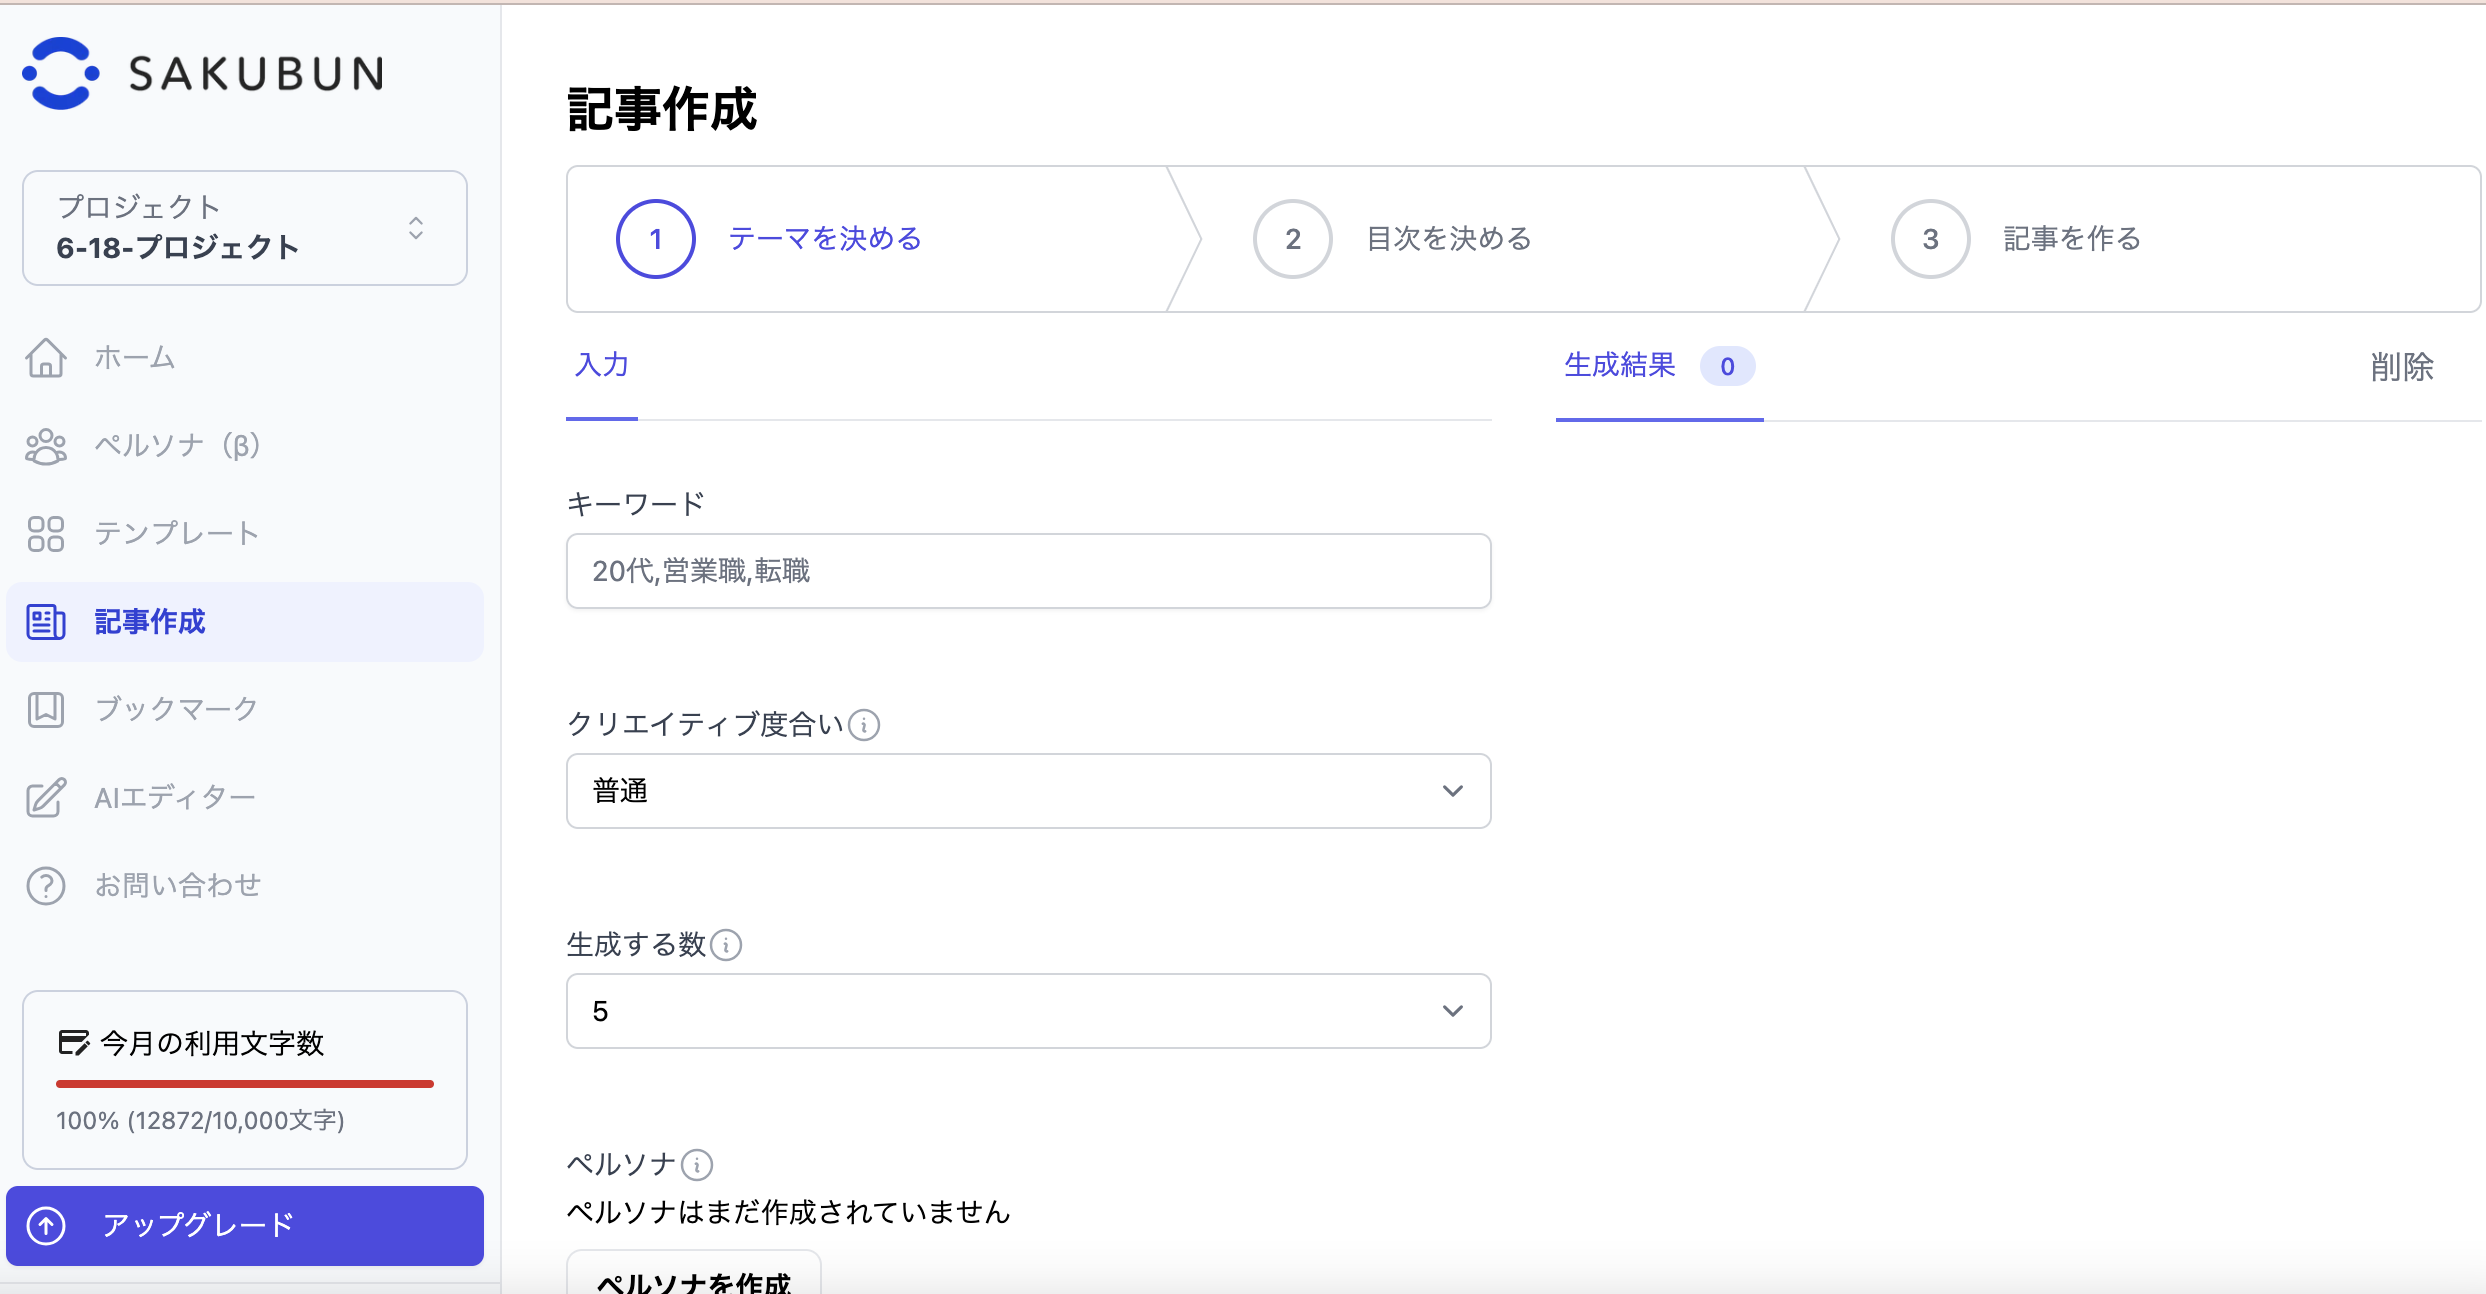Click the Templates grid icon
This screenshot has width=2486, height=1294.
point(46,534)
